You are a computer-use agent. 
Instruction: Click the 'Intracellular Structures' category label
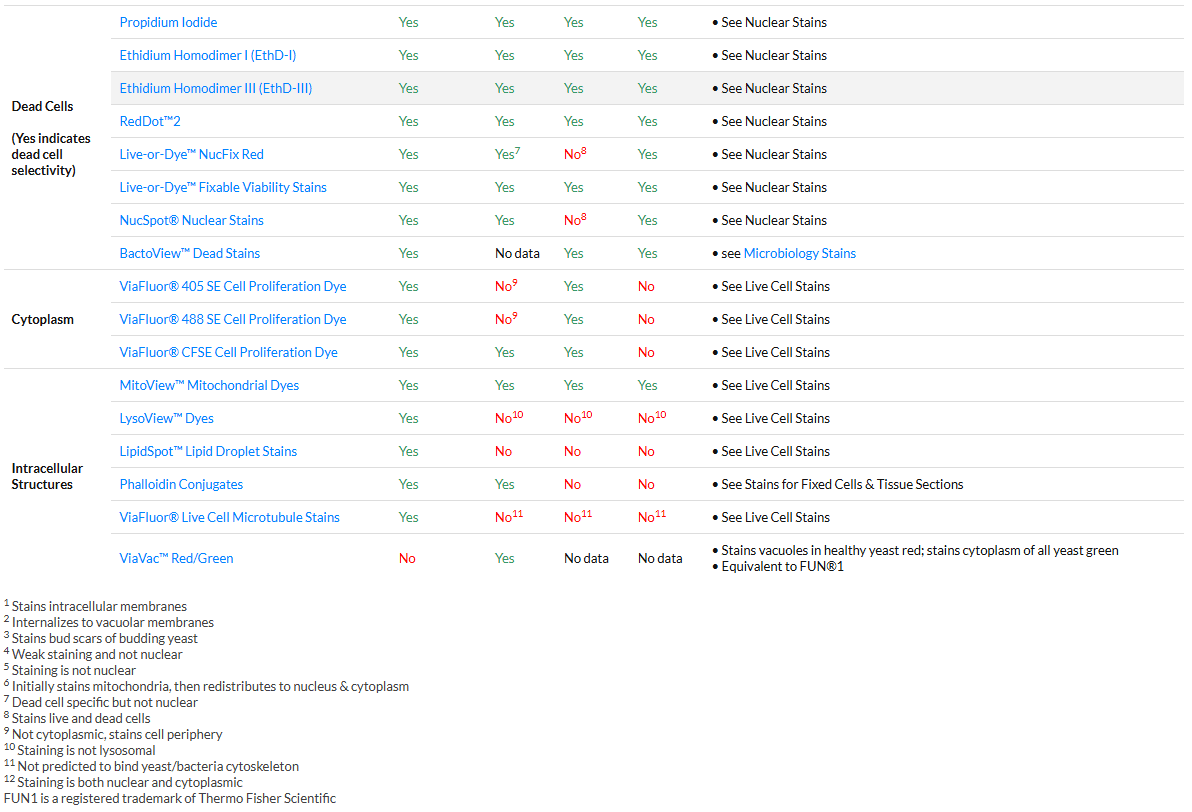47,476
